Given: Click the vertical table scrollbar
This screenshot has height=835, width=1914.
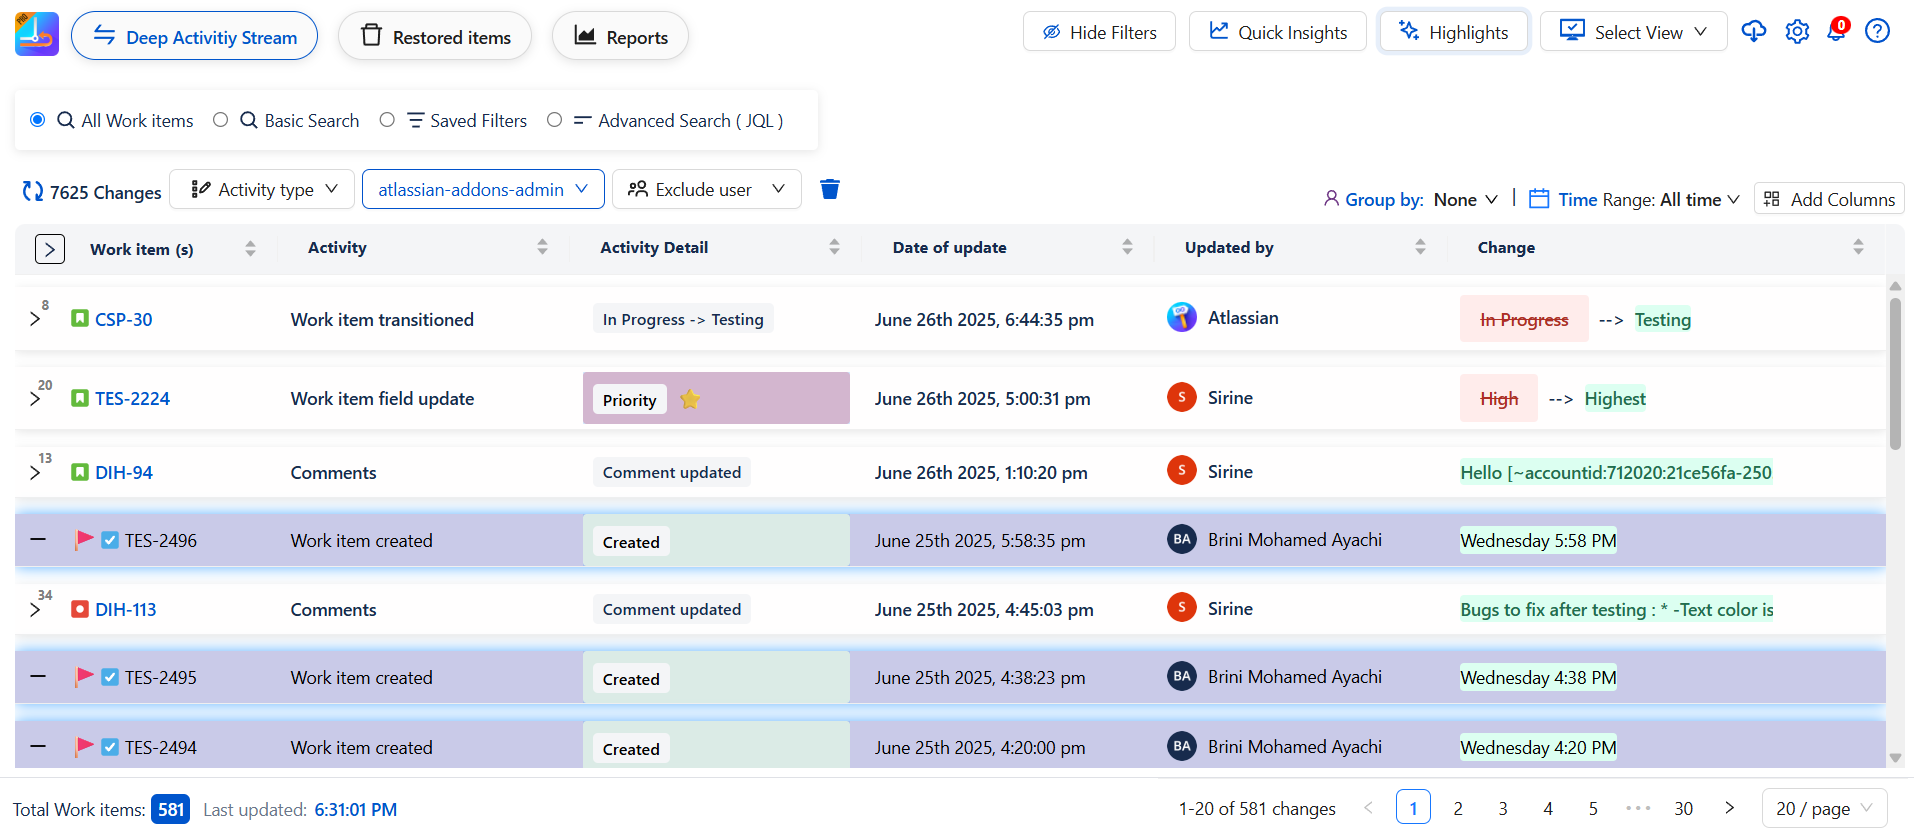Looking at the screenshot, I should [1894, 375].
